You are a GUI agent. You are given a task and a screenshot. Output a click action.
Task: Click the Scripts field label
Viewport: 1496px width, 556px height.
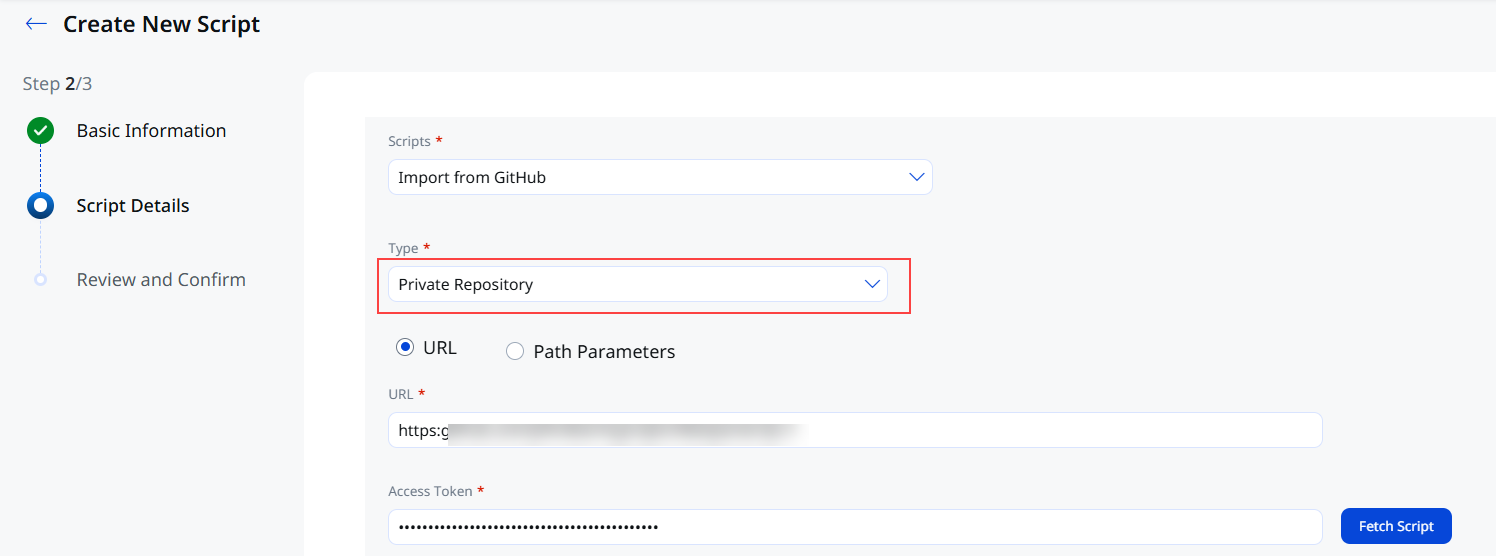[409, 141]
